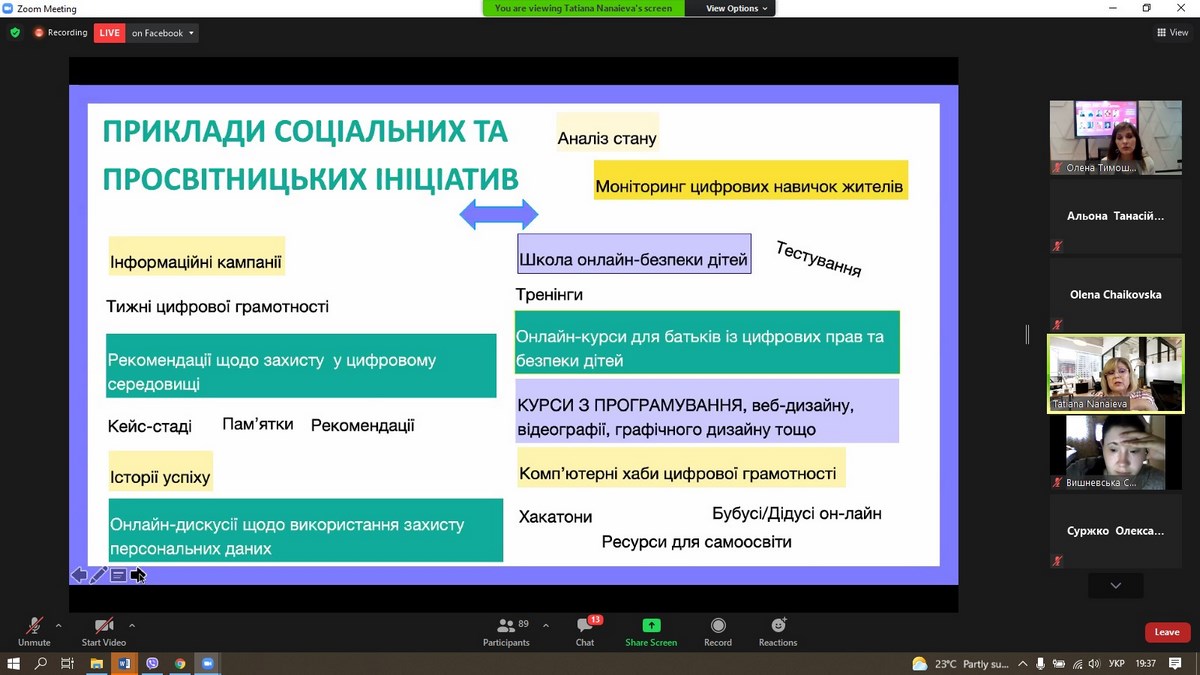Select the pen annotation tool on slide
Screen dimensions: 1200x675
click(98, 575)
